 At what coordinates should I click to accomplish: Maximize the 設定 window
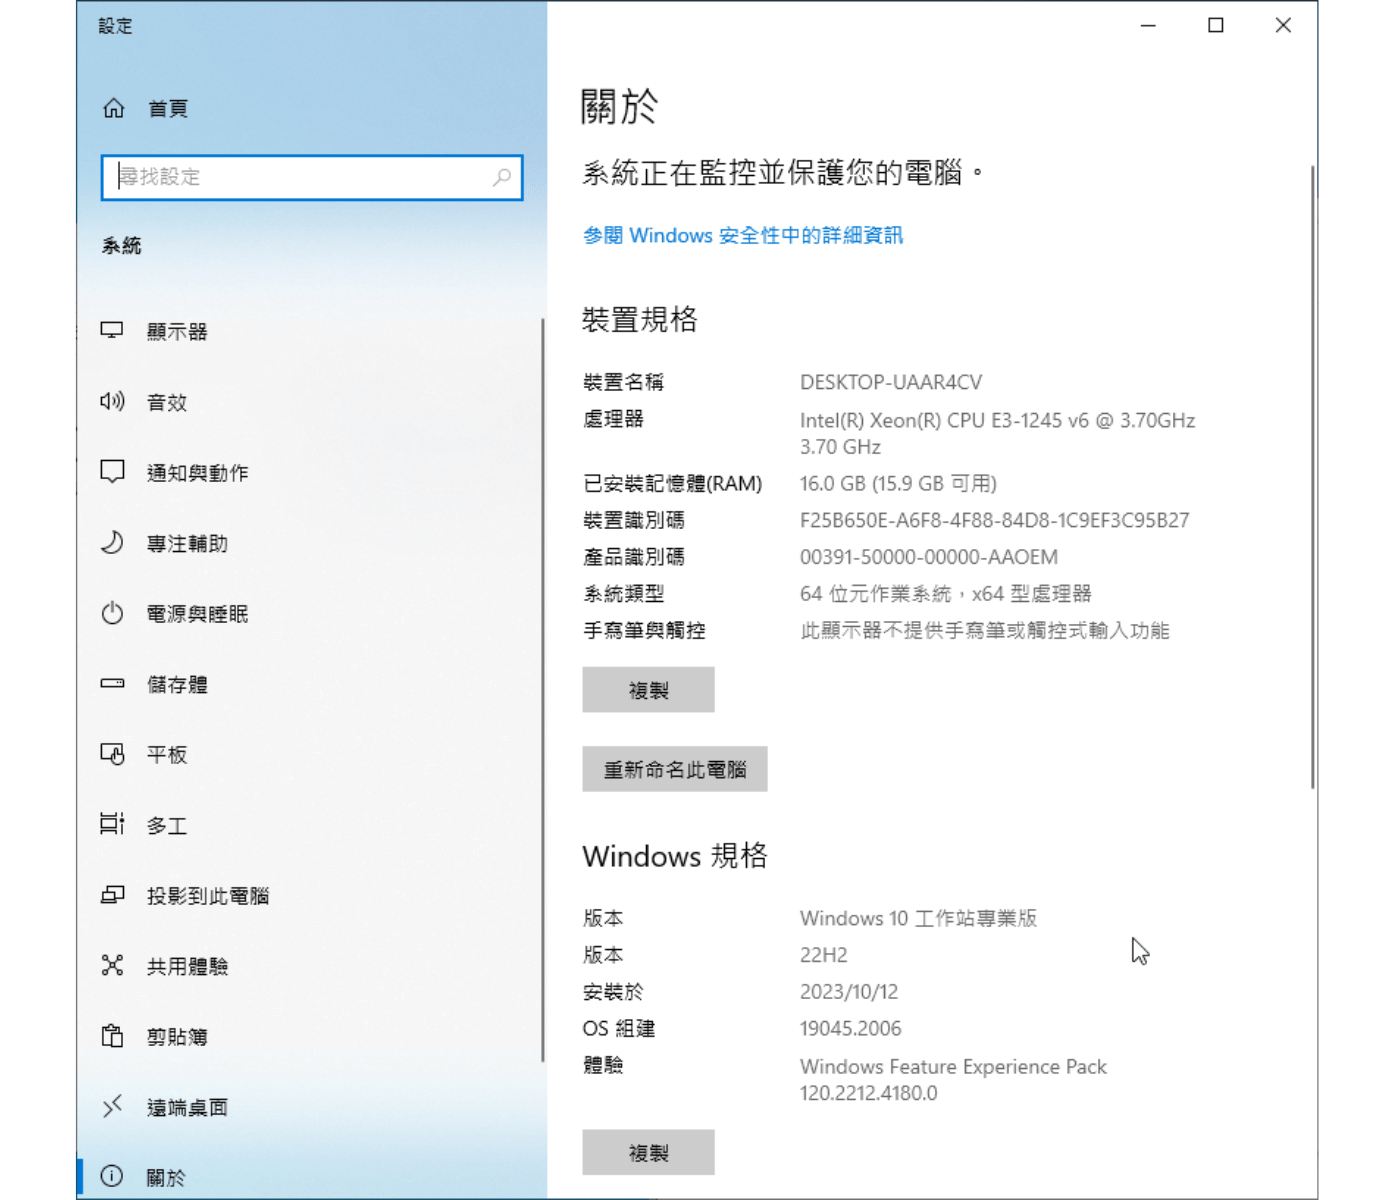1216,25
